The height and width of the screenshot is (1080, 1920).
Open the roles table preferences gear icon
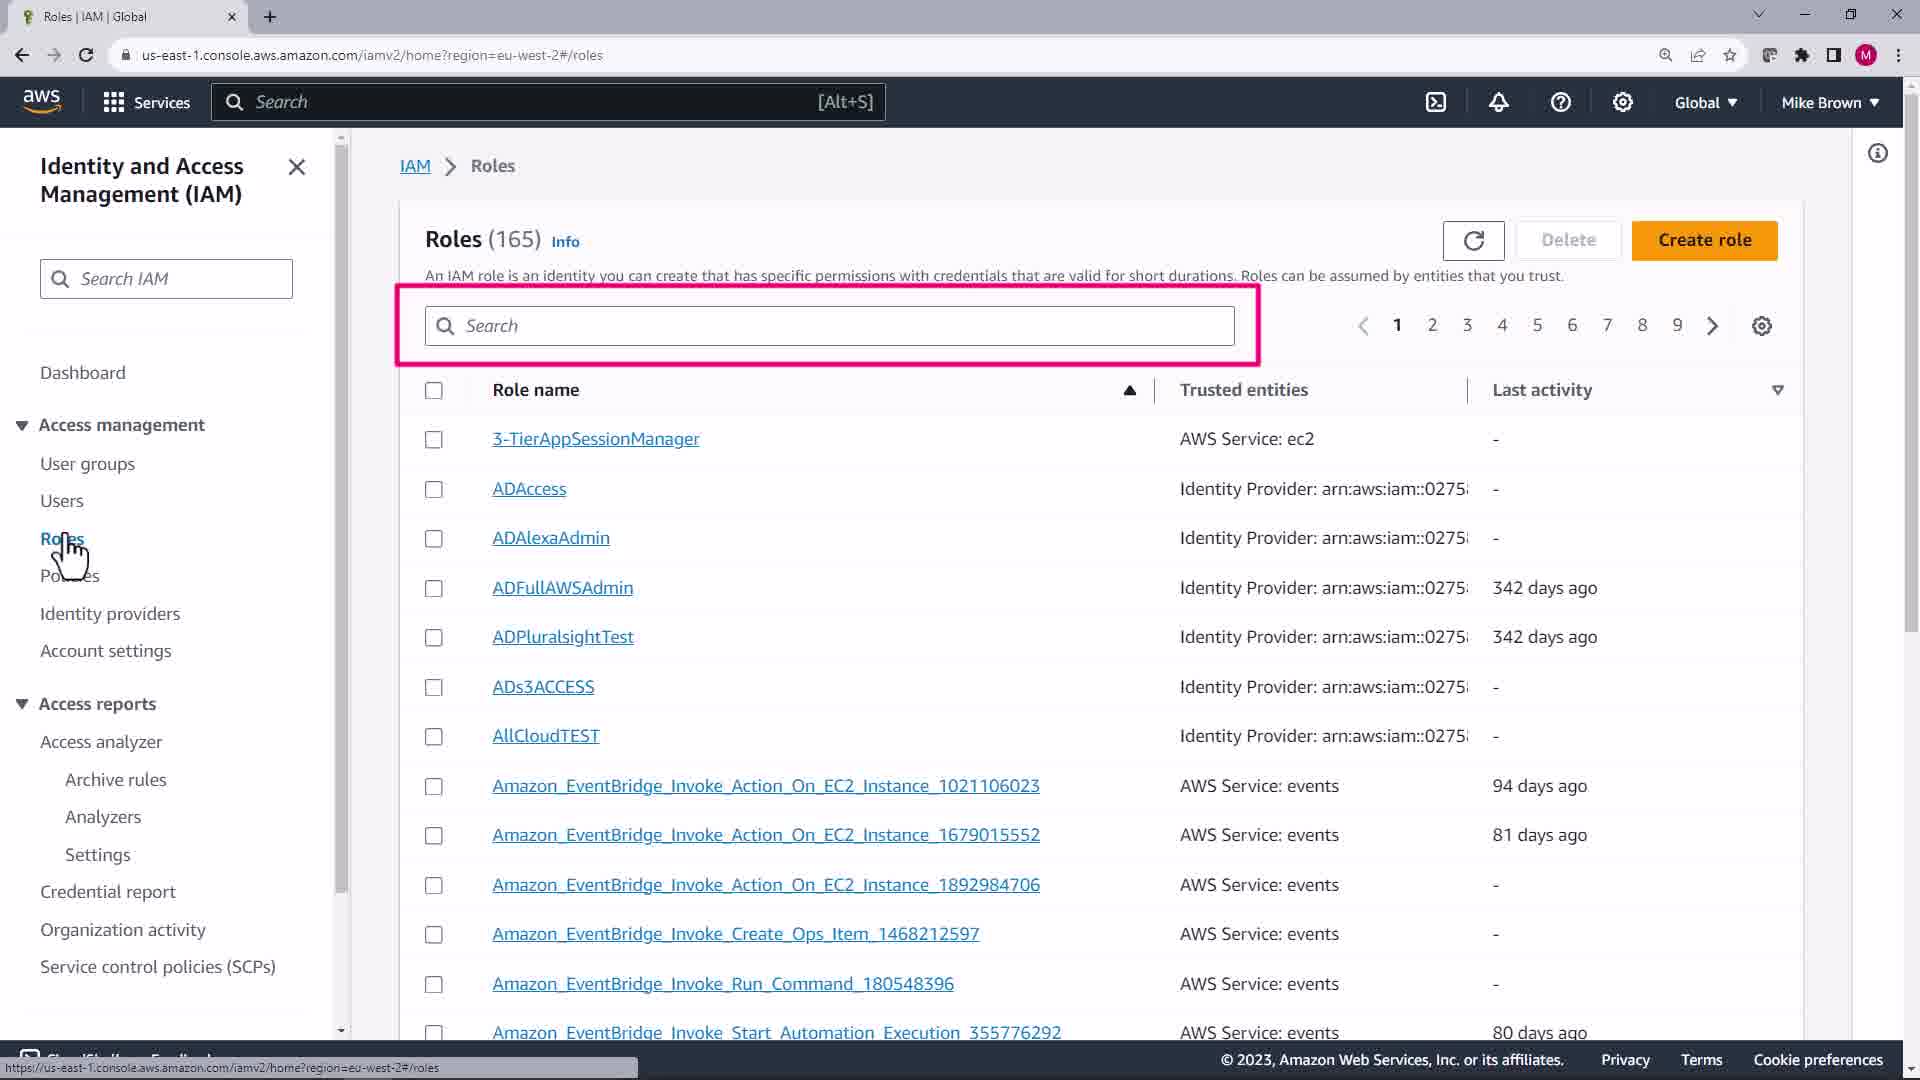click(1761, 326)
